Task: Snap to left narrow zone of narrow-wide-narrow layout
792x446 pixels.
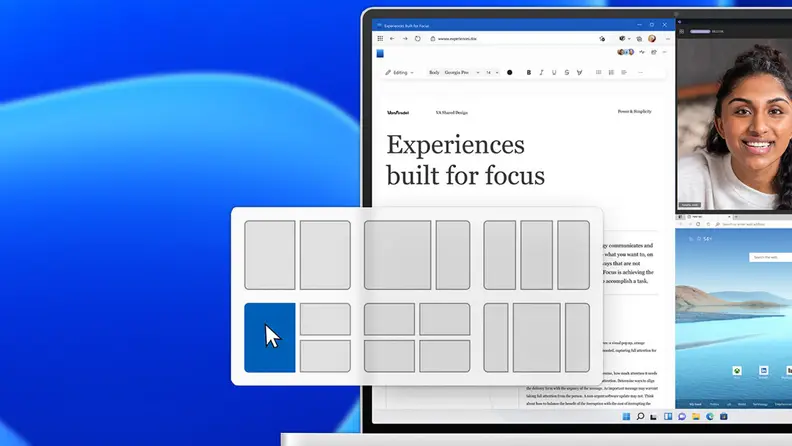Action: (x=496, y=337)
